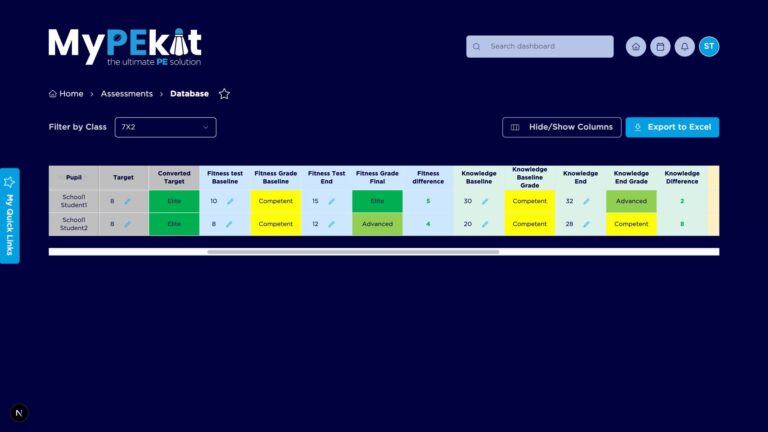
Task: Click the Fitness Grade Baseline header
Action: (276, 177)
